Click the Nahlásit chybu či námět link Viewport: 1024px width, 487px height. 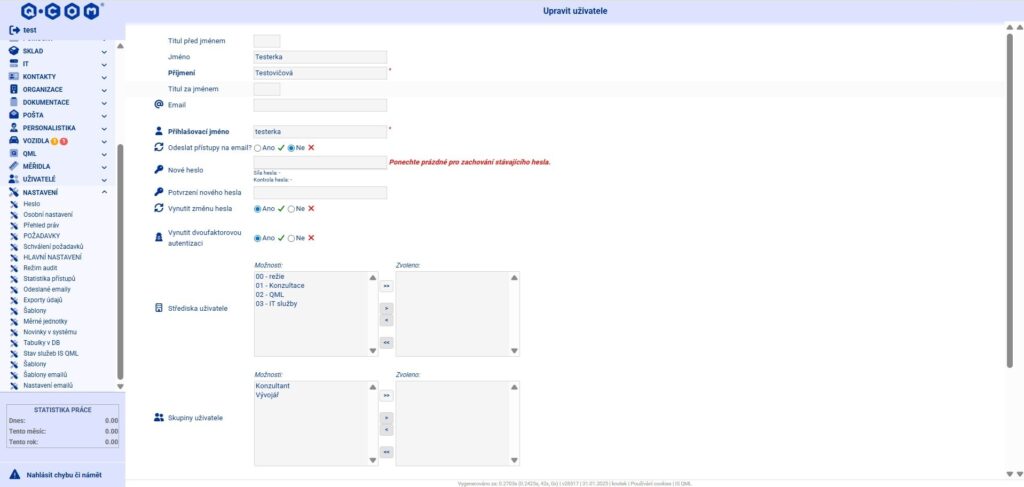coord(65,472)
